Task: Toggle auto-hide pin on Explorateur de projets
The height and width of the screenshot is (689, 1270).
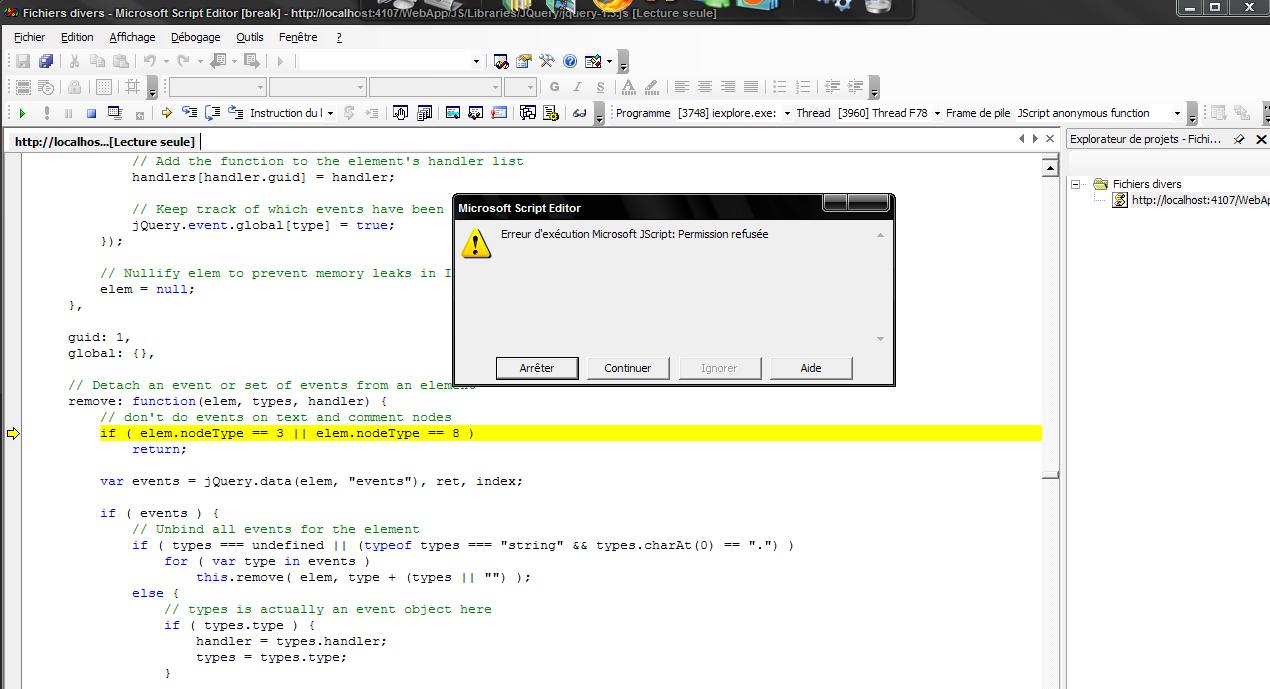Action: click(x=1239, y=140)
